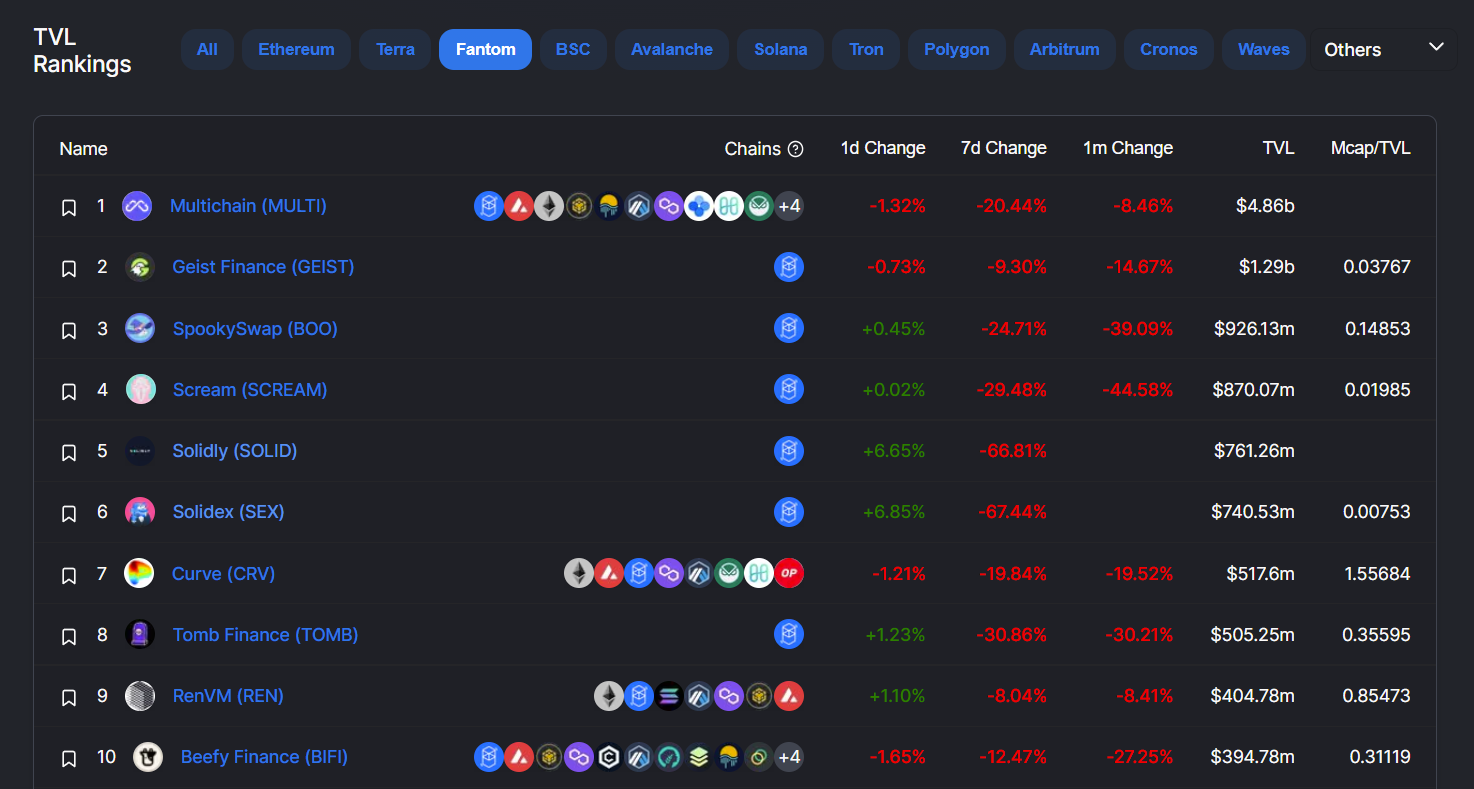Screen dimensions: 1474x789
Task: Select the All chains tab
Action: 207,49
